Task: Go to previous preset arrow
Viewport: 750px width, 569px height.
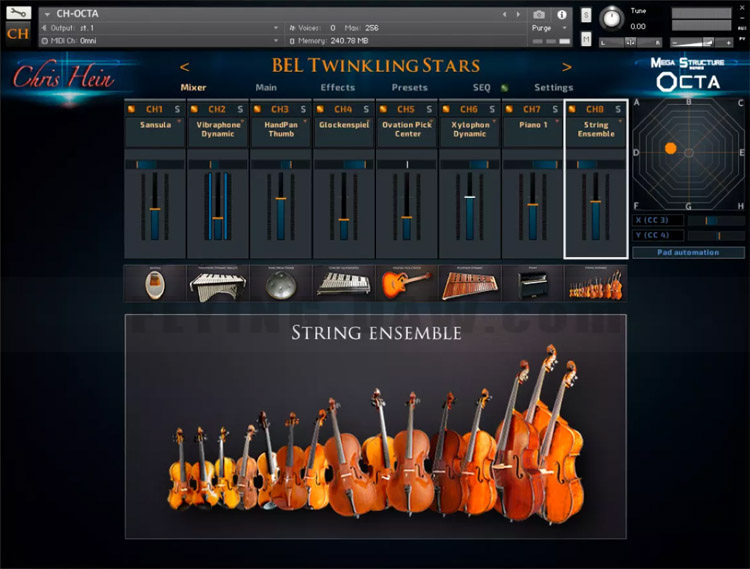Action: click(184, 67)
